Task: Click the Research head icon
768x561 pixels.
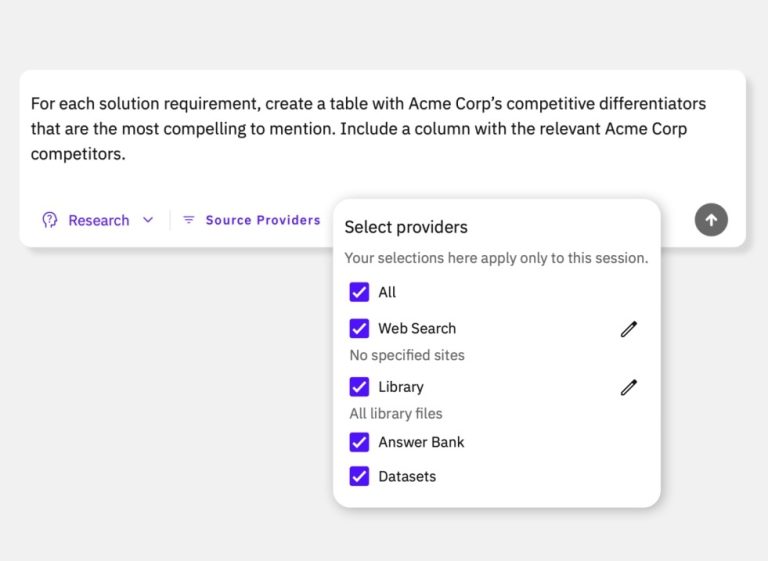Action: point(50,220)
